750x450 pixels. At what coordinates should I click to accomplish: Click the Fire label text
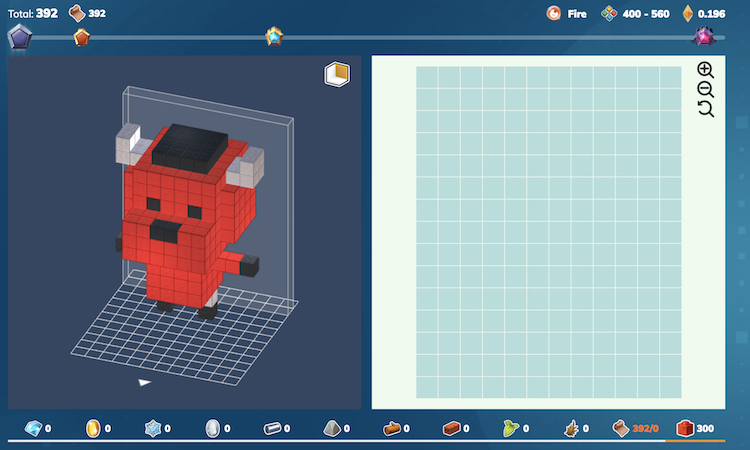pos(577,14)
